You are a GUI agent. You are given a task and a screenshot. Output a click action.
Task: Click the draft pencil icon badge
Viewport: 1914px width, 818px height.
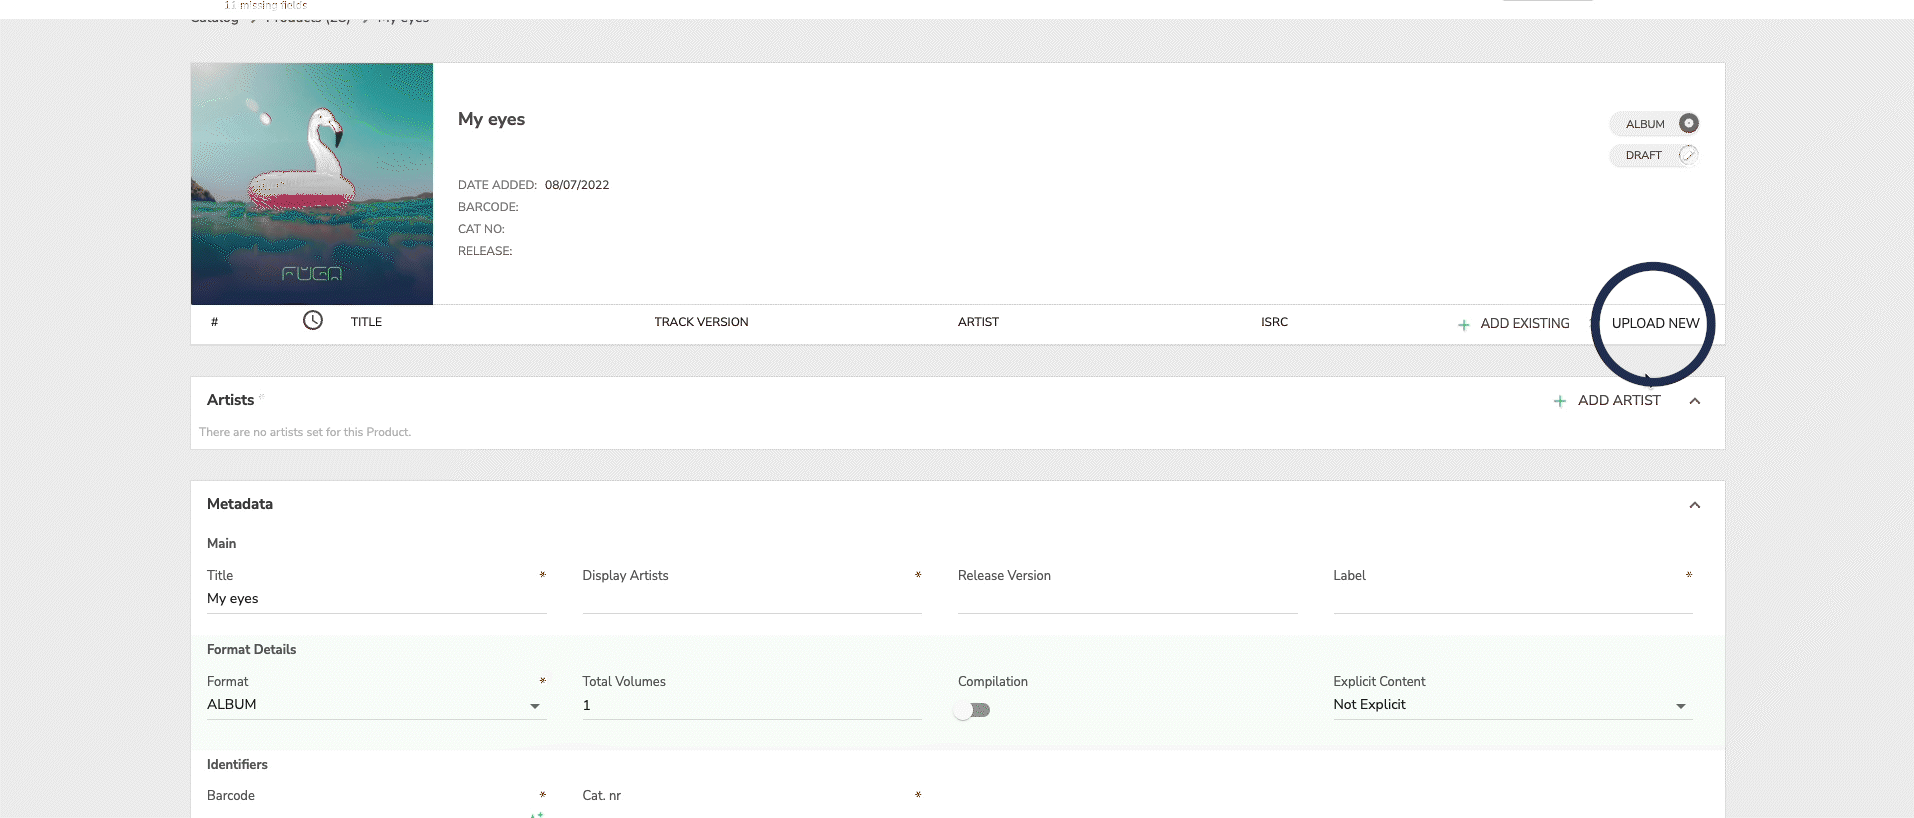(x=1688, y=154)
